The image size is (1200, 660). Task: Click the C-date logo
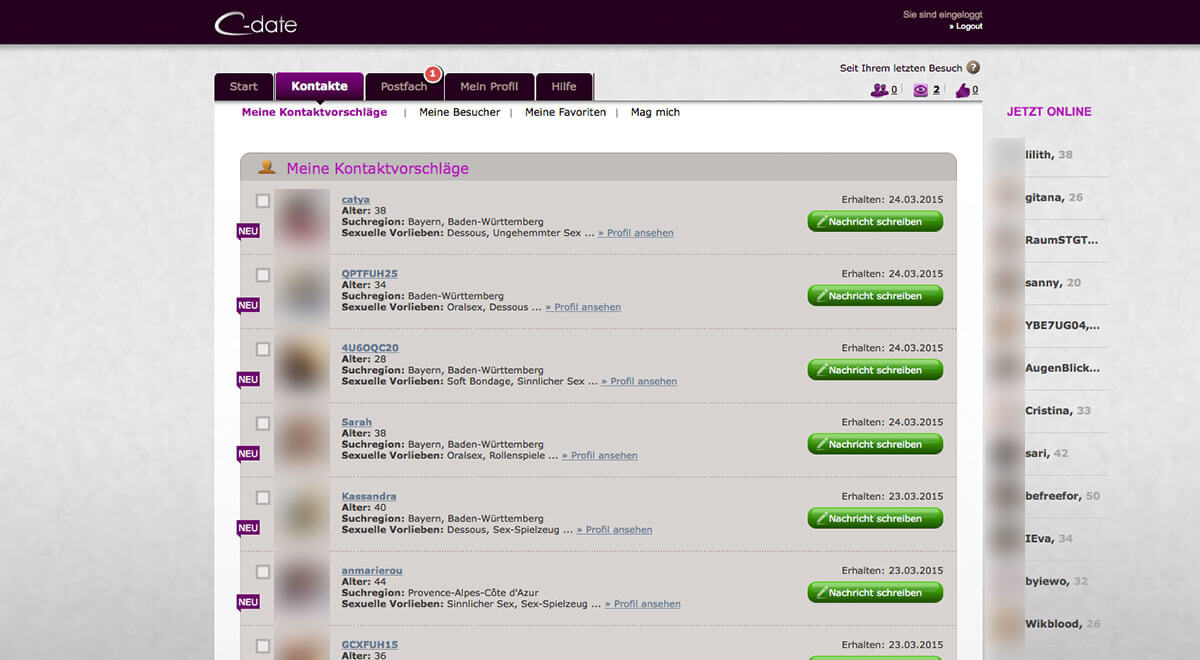(255, 22)
